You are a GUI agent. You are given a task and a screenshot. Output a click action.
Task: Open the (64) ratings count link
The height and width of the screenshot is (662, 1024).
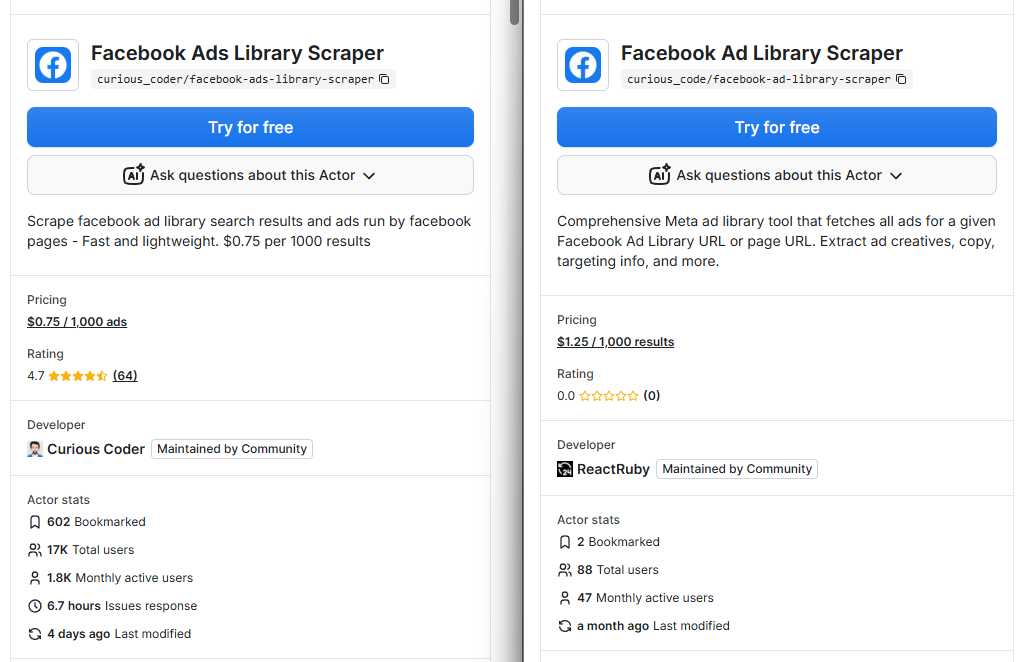125,376
